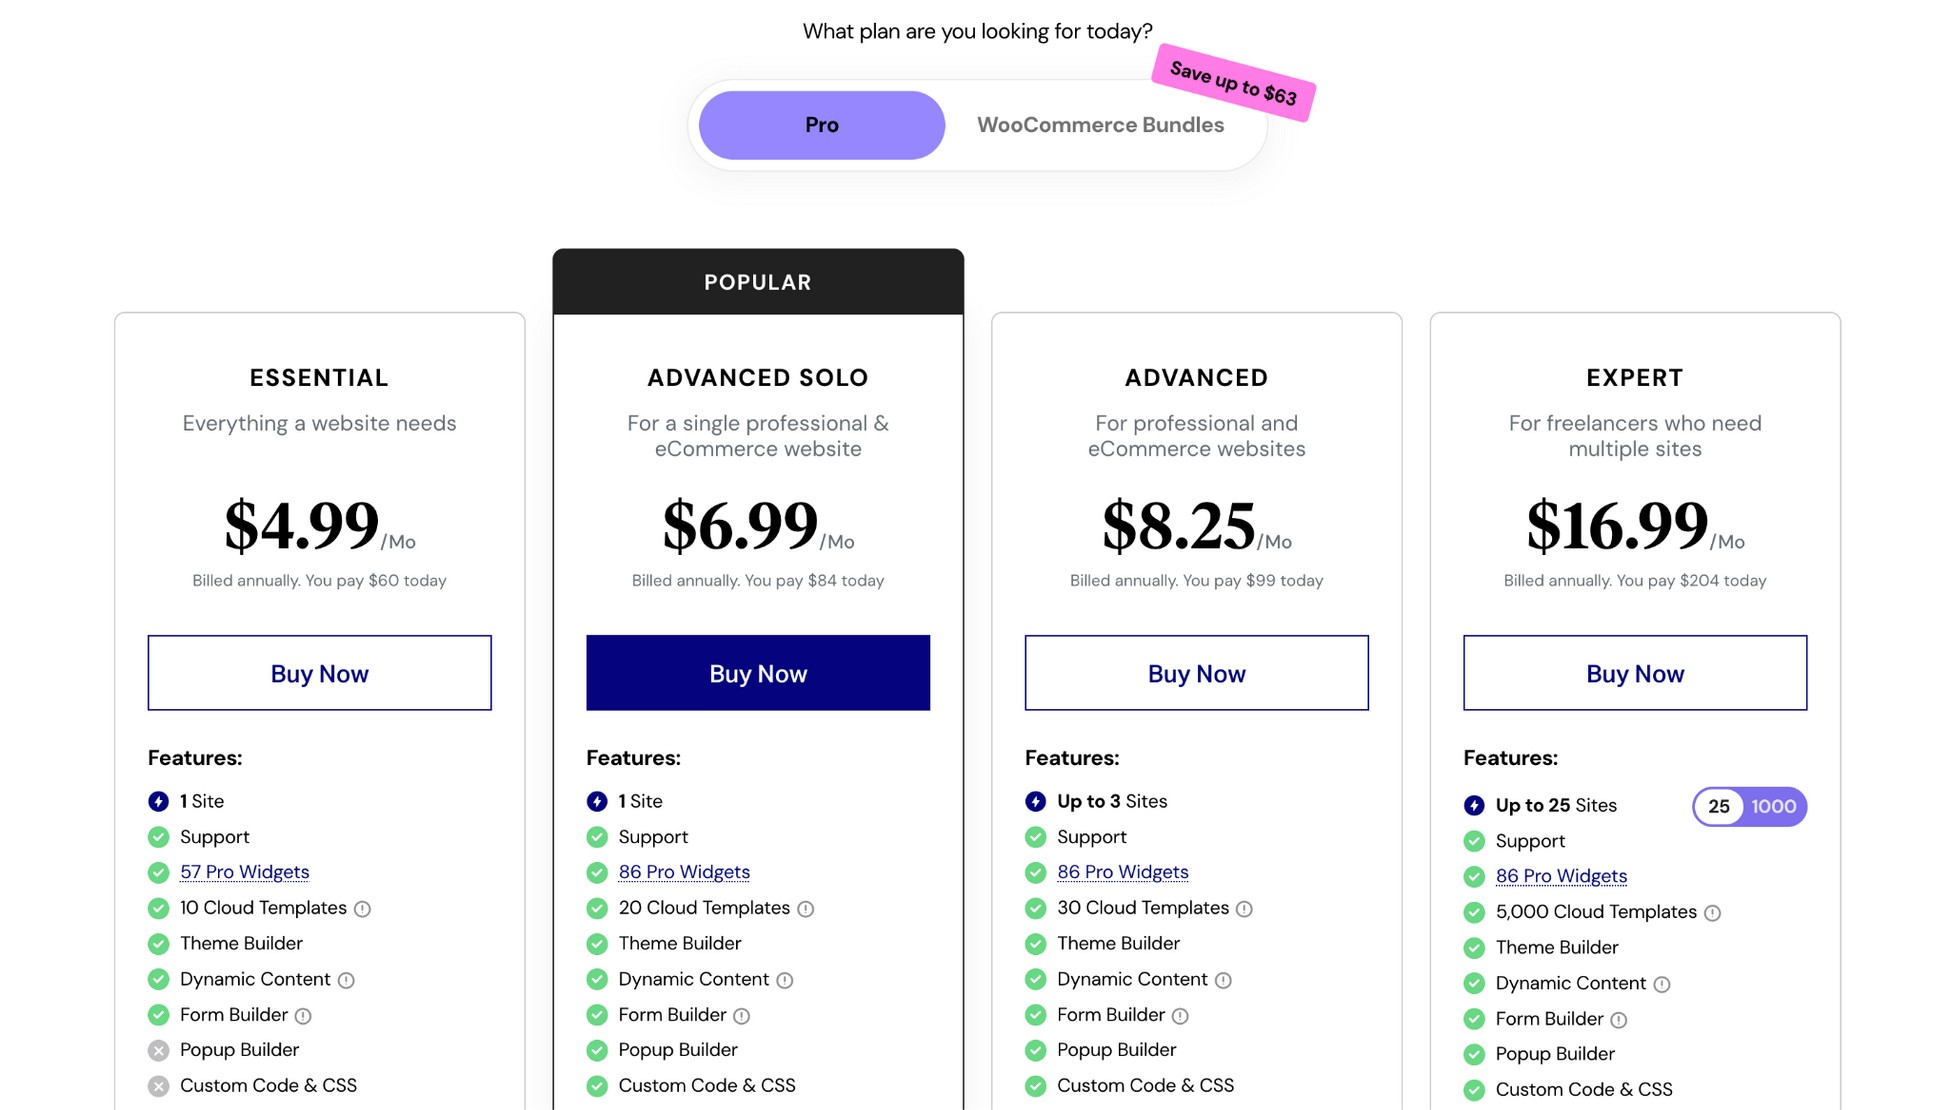This screenshot has height=1110, width=1950.
Task: Click the green check beside Theme Builder in Expert
Action: click(1475, 947)
